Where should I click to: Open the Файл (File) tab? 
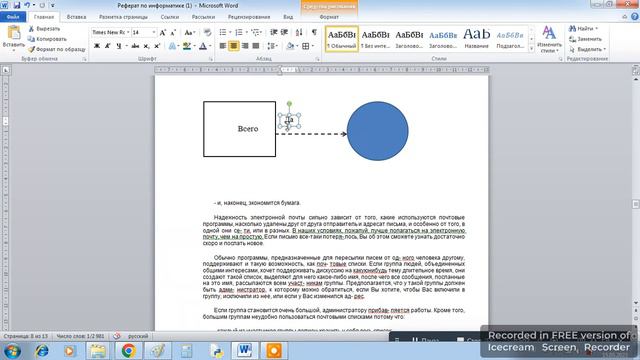13,17
